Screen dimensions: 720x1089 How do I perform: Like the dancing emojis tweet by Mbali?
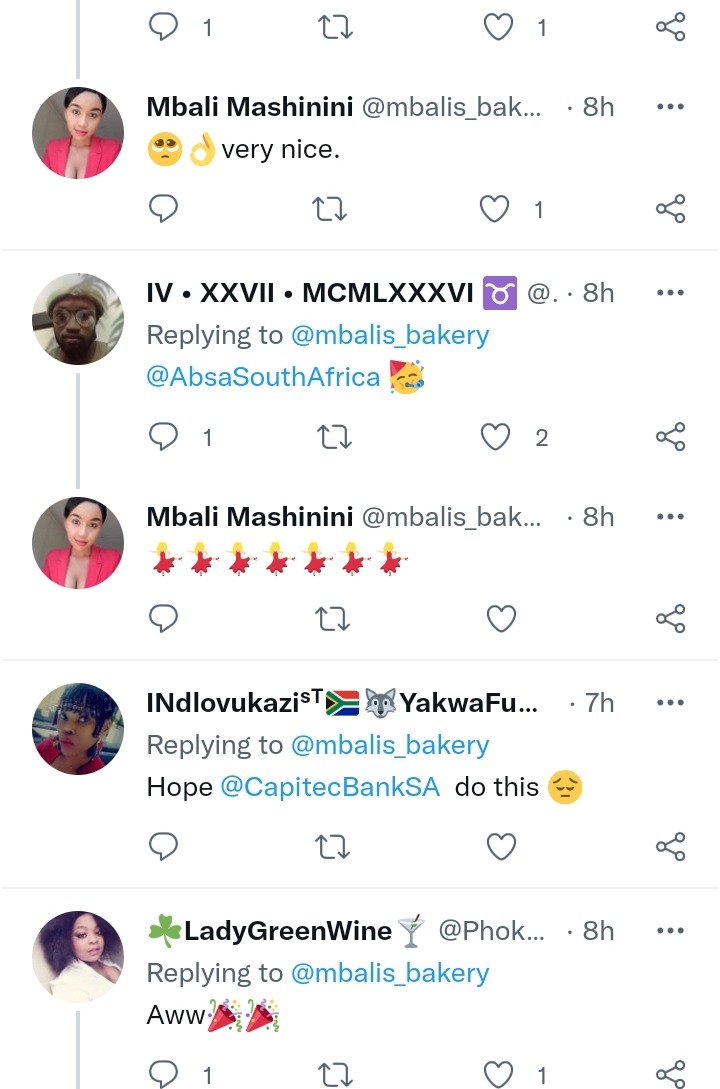(x=500, y=619)
